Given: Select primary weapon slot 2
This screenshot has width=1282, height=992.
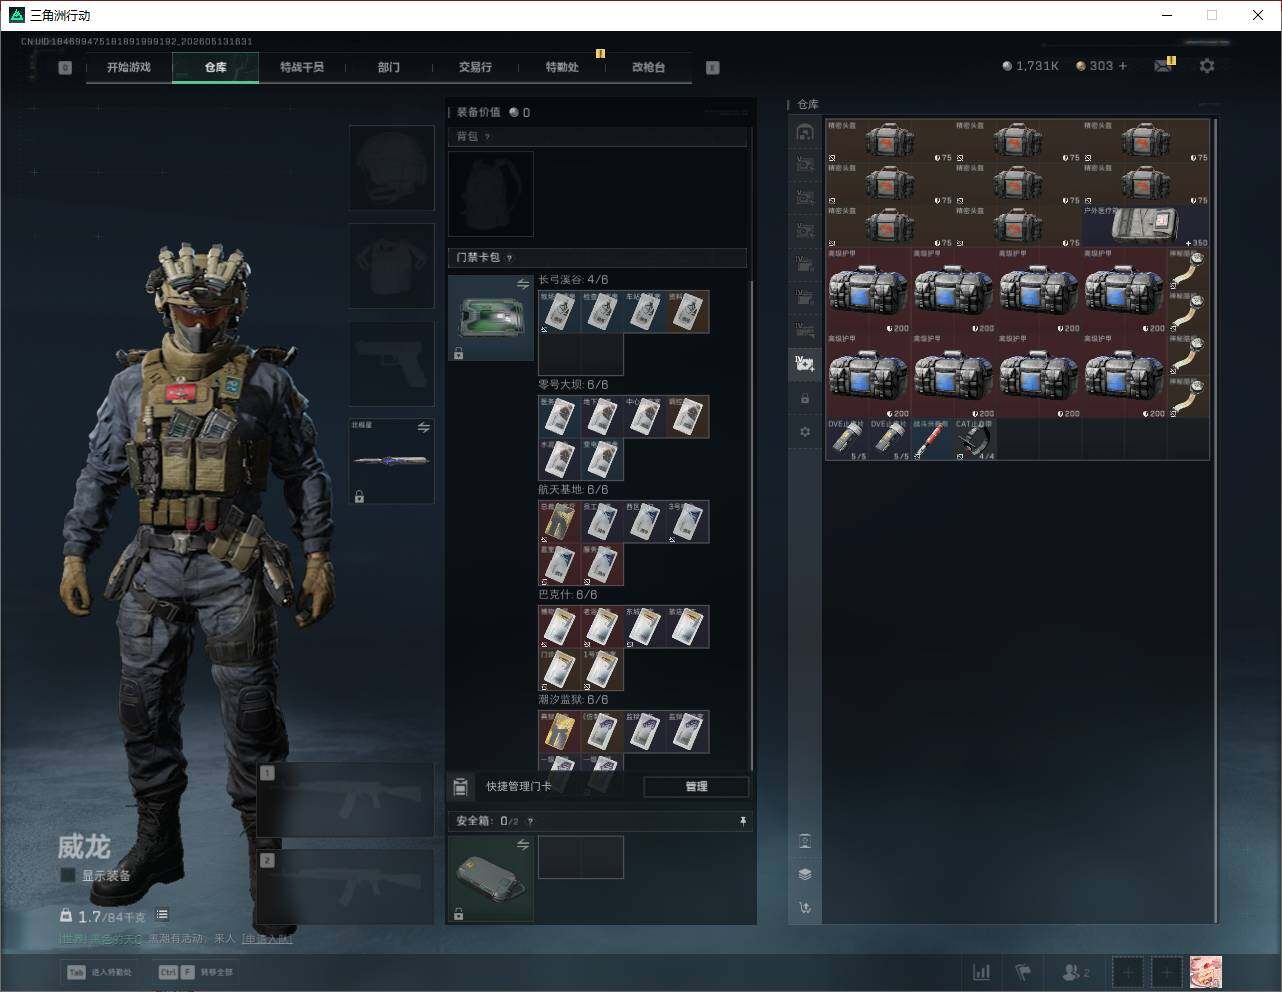Looking at the screenshot, I should coord(346,887).
